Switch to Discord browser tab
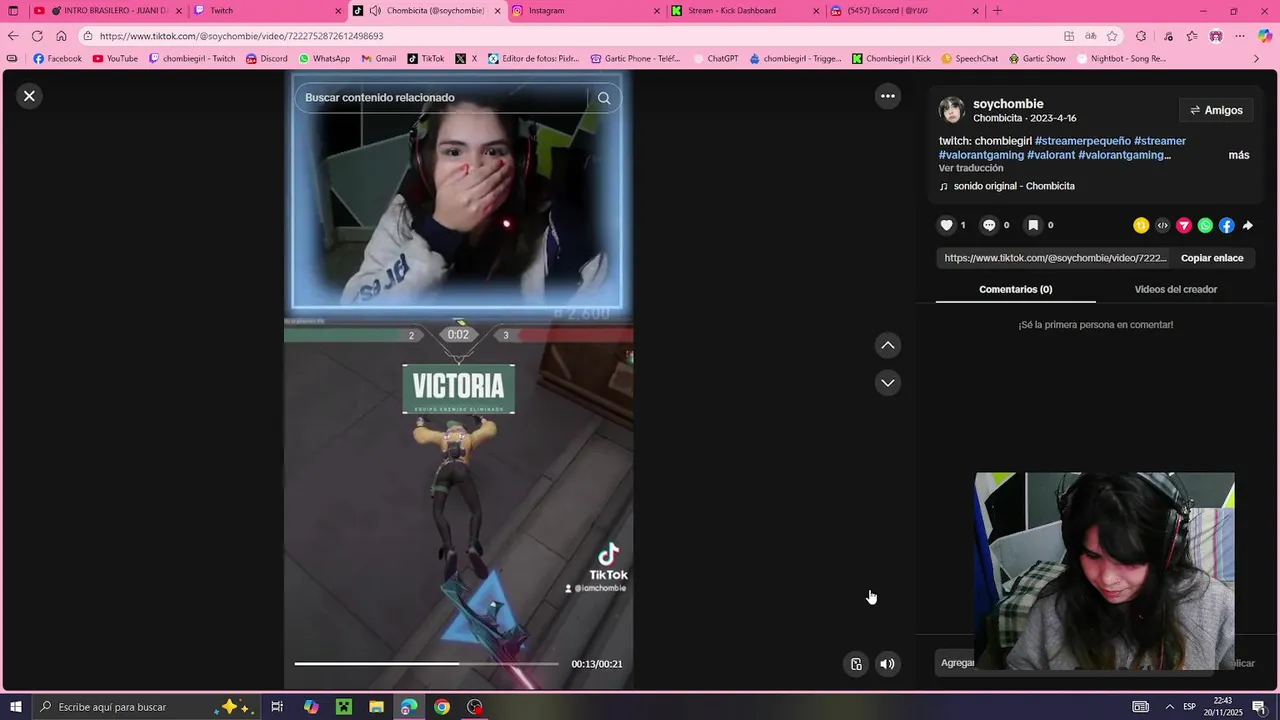1280x720 pixels. tap(905, 11)
